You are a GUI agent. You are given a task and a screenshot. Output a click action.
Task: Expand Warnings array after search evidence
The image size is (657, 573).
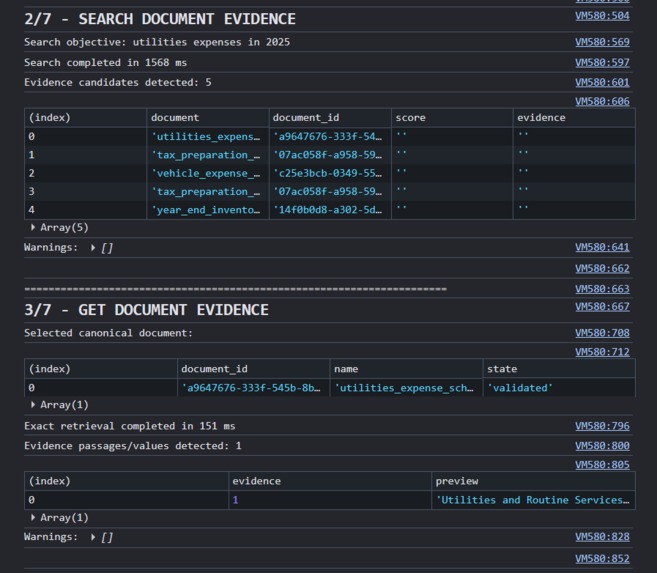coord(93,248)
